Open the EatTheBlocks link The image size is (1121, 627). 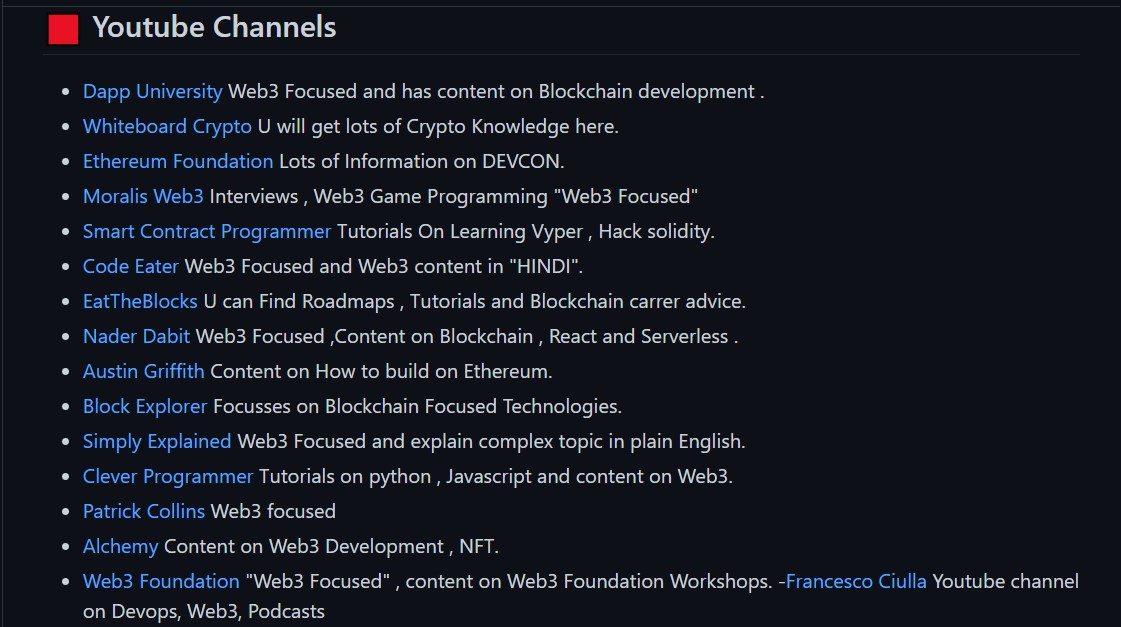point(140,302)
